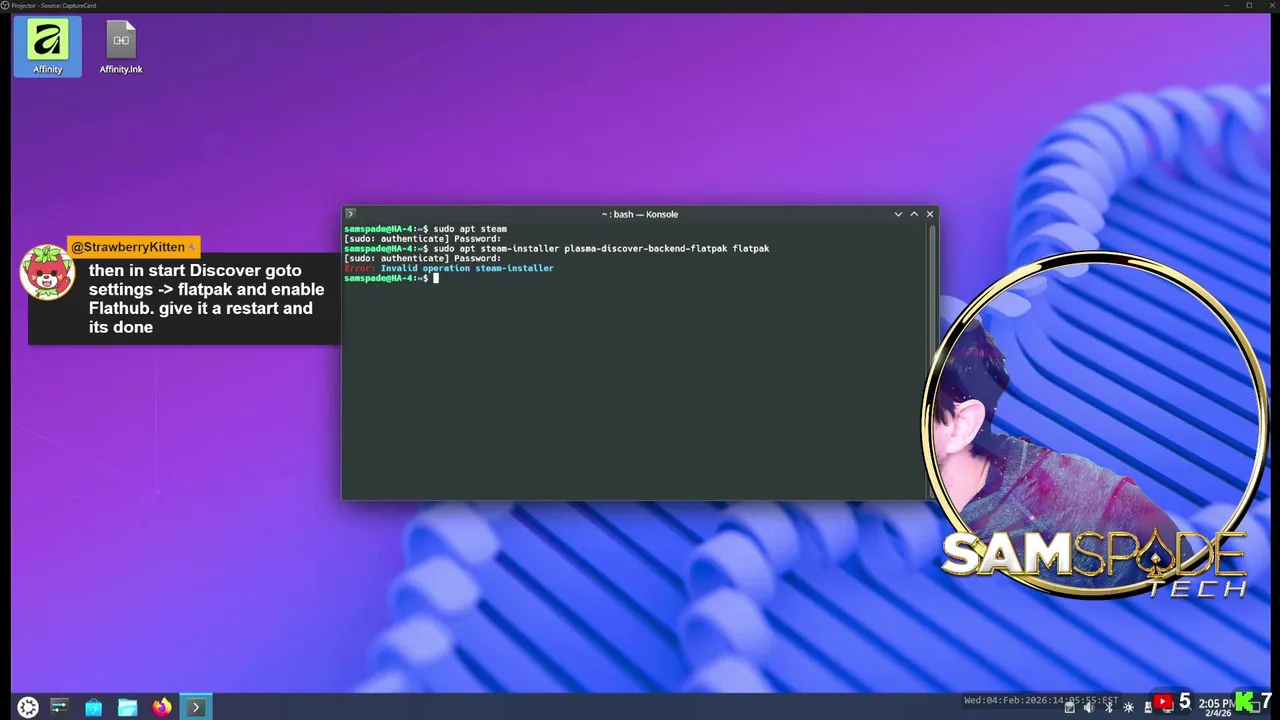Open System Settings from the taskbar
The image size is (1280, 720).
tap(59, 707)
